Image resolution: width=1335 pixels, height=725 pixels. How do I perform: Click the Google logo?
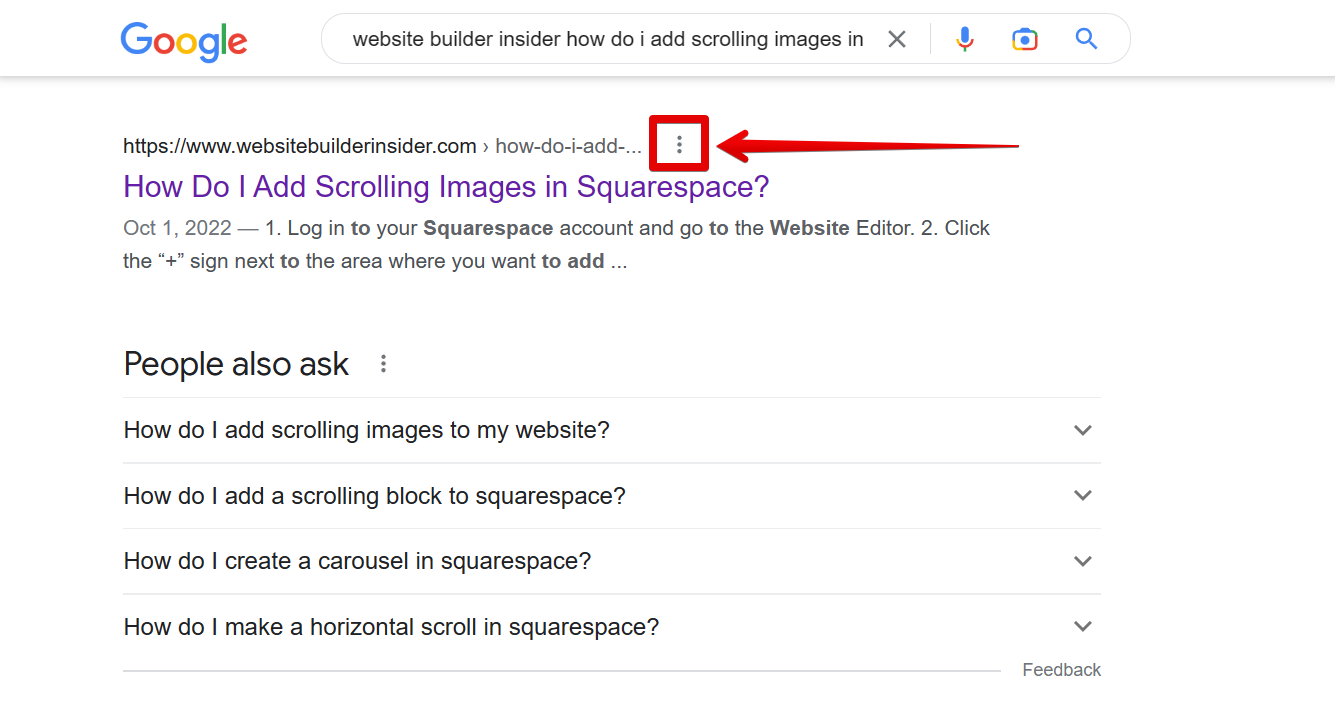[184, 41]
